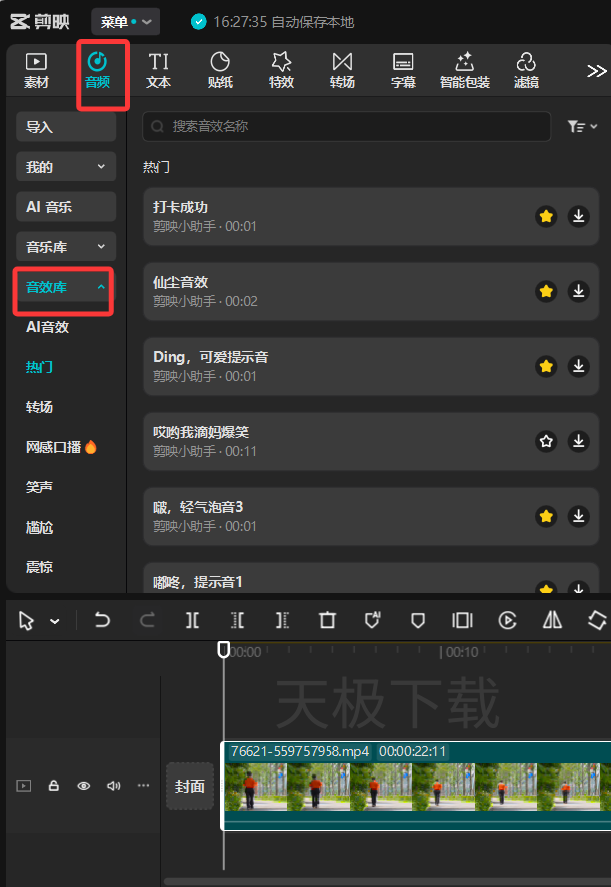Screen dimensions: 611x887
Task: Delete left of playhead split tool
Action: click(238, 621)
